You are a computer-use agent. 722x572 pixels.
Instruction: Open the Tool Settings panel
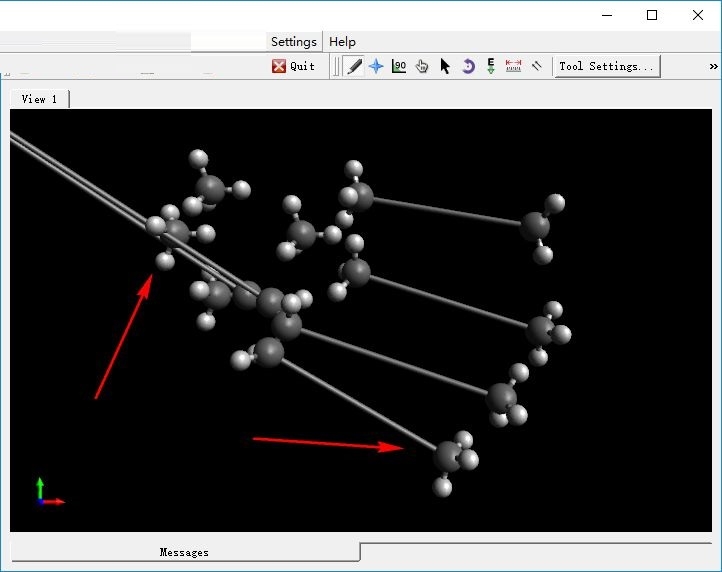tap(607, 66)
